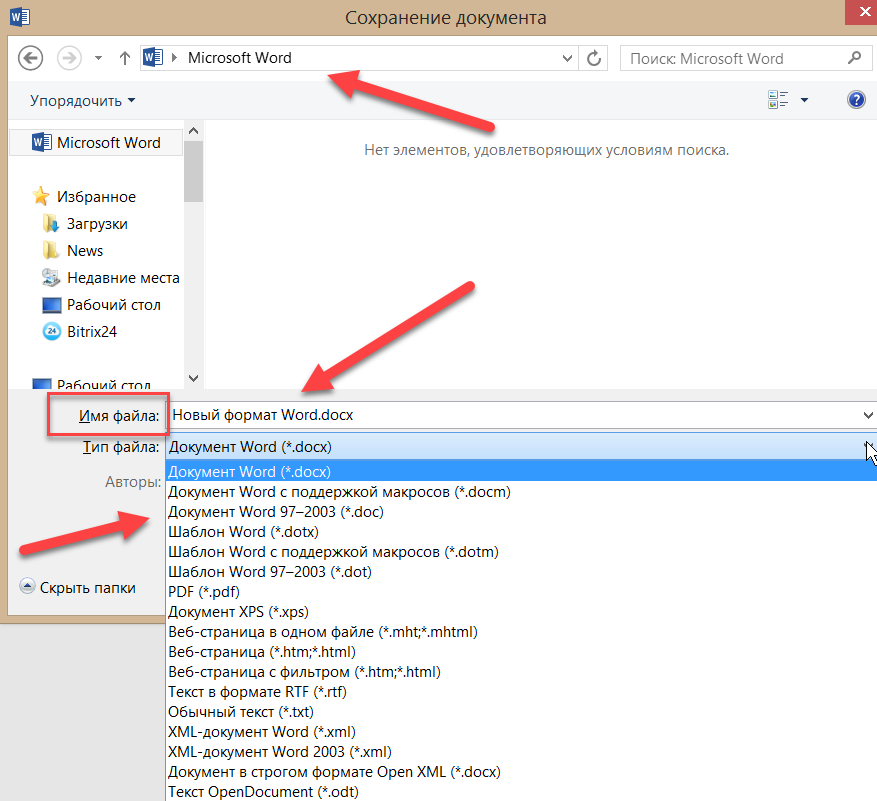Open the address bar history dropdown
The height and width of the screenshot is (801, 877).
pyautogui.click(x=567, y=58)
